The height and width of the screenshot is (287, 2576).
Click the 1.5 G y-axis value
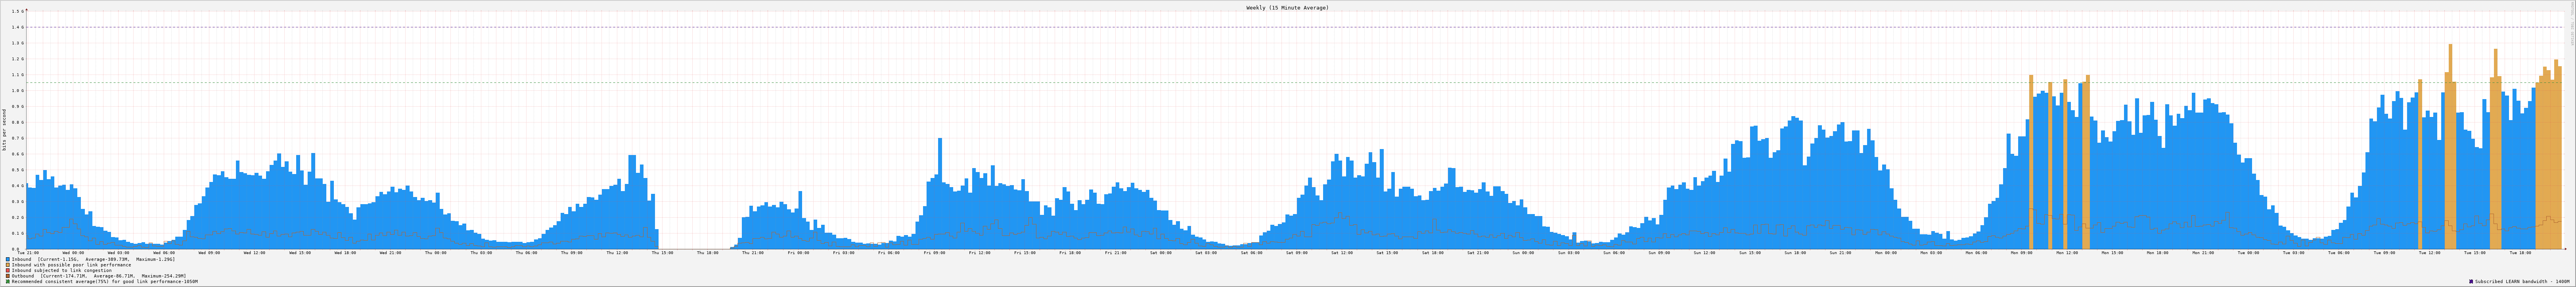(18, 11)
